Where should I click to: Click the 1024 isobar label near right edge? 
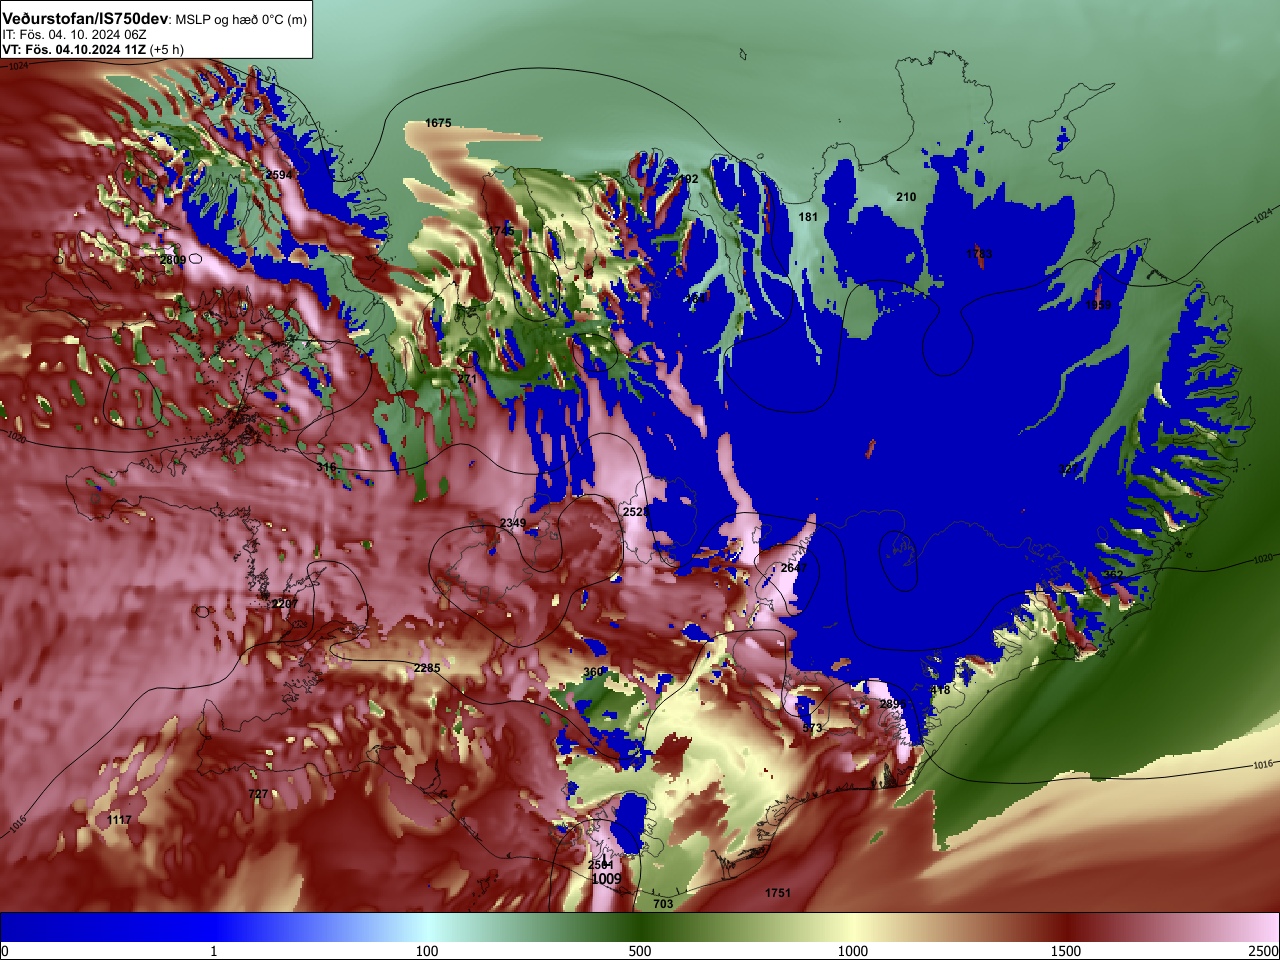click(1263, 215)
